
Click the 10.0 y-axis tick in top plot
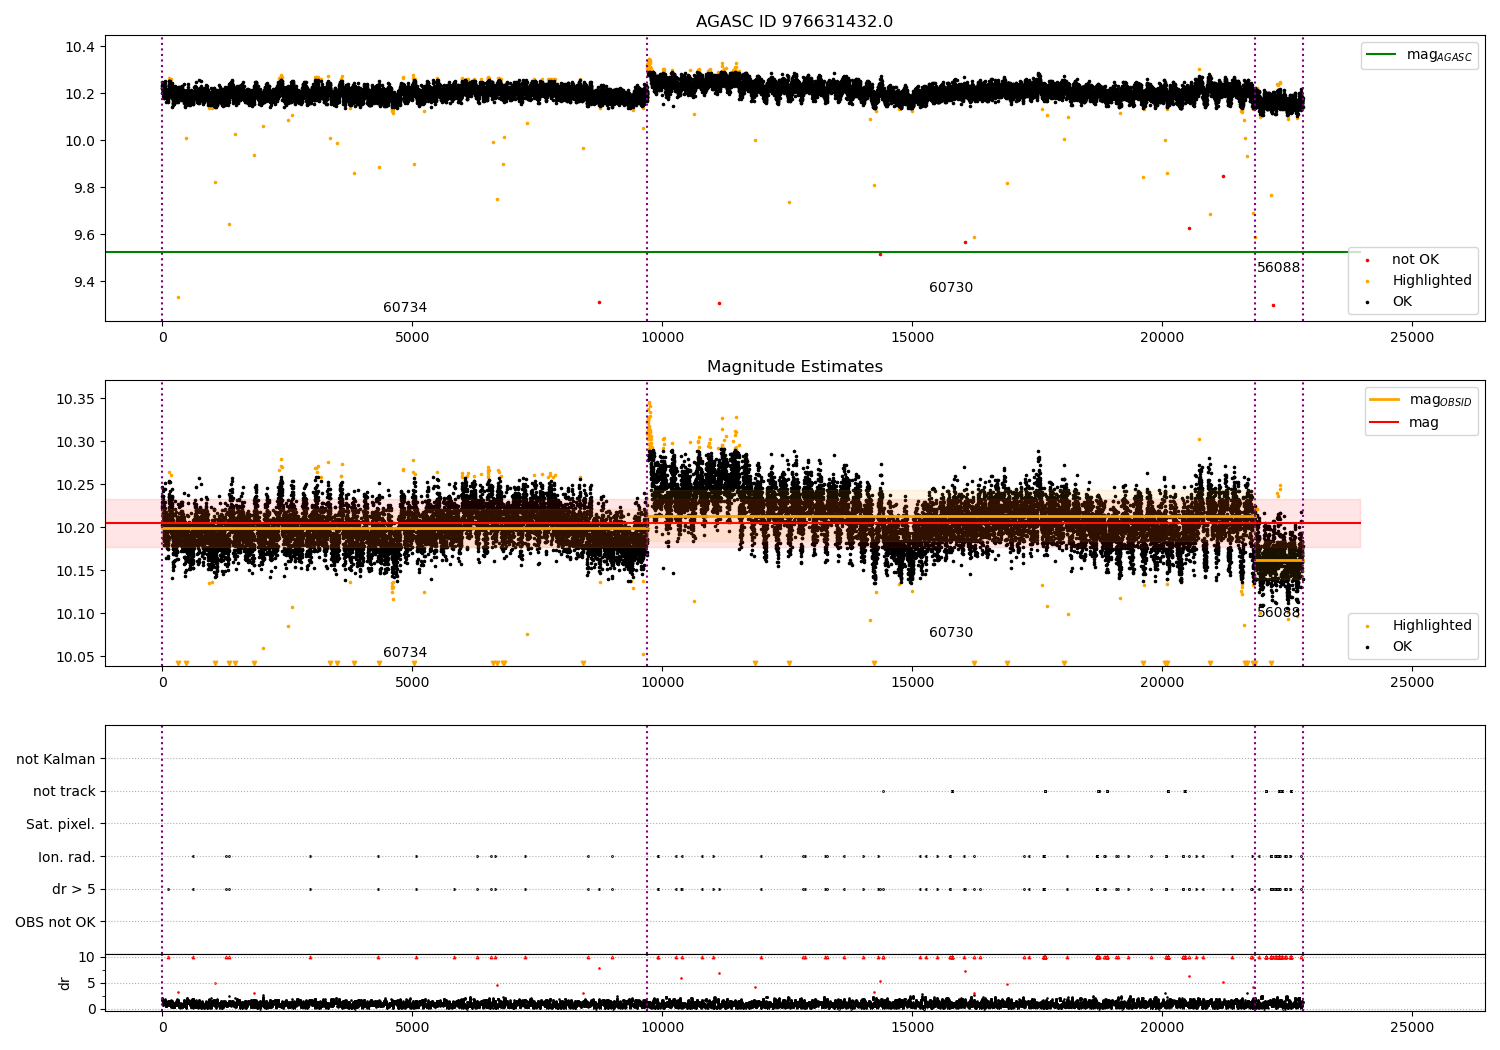81,141
